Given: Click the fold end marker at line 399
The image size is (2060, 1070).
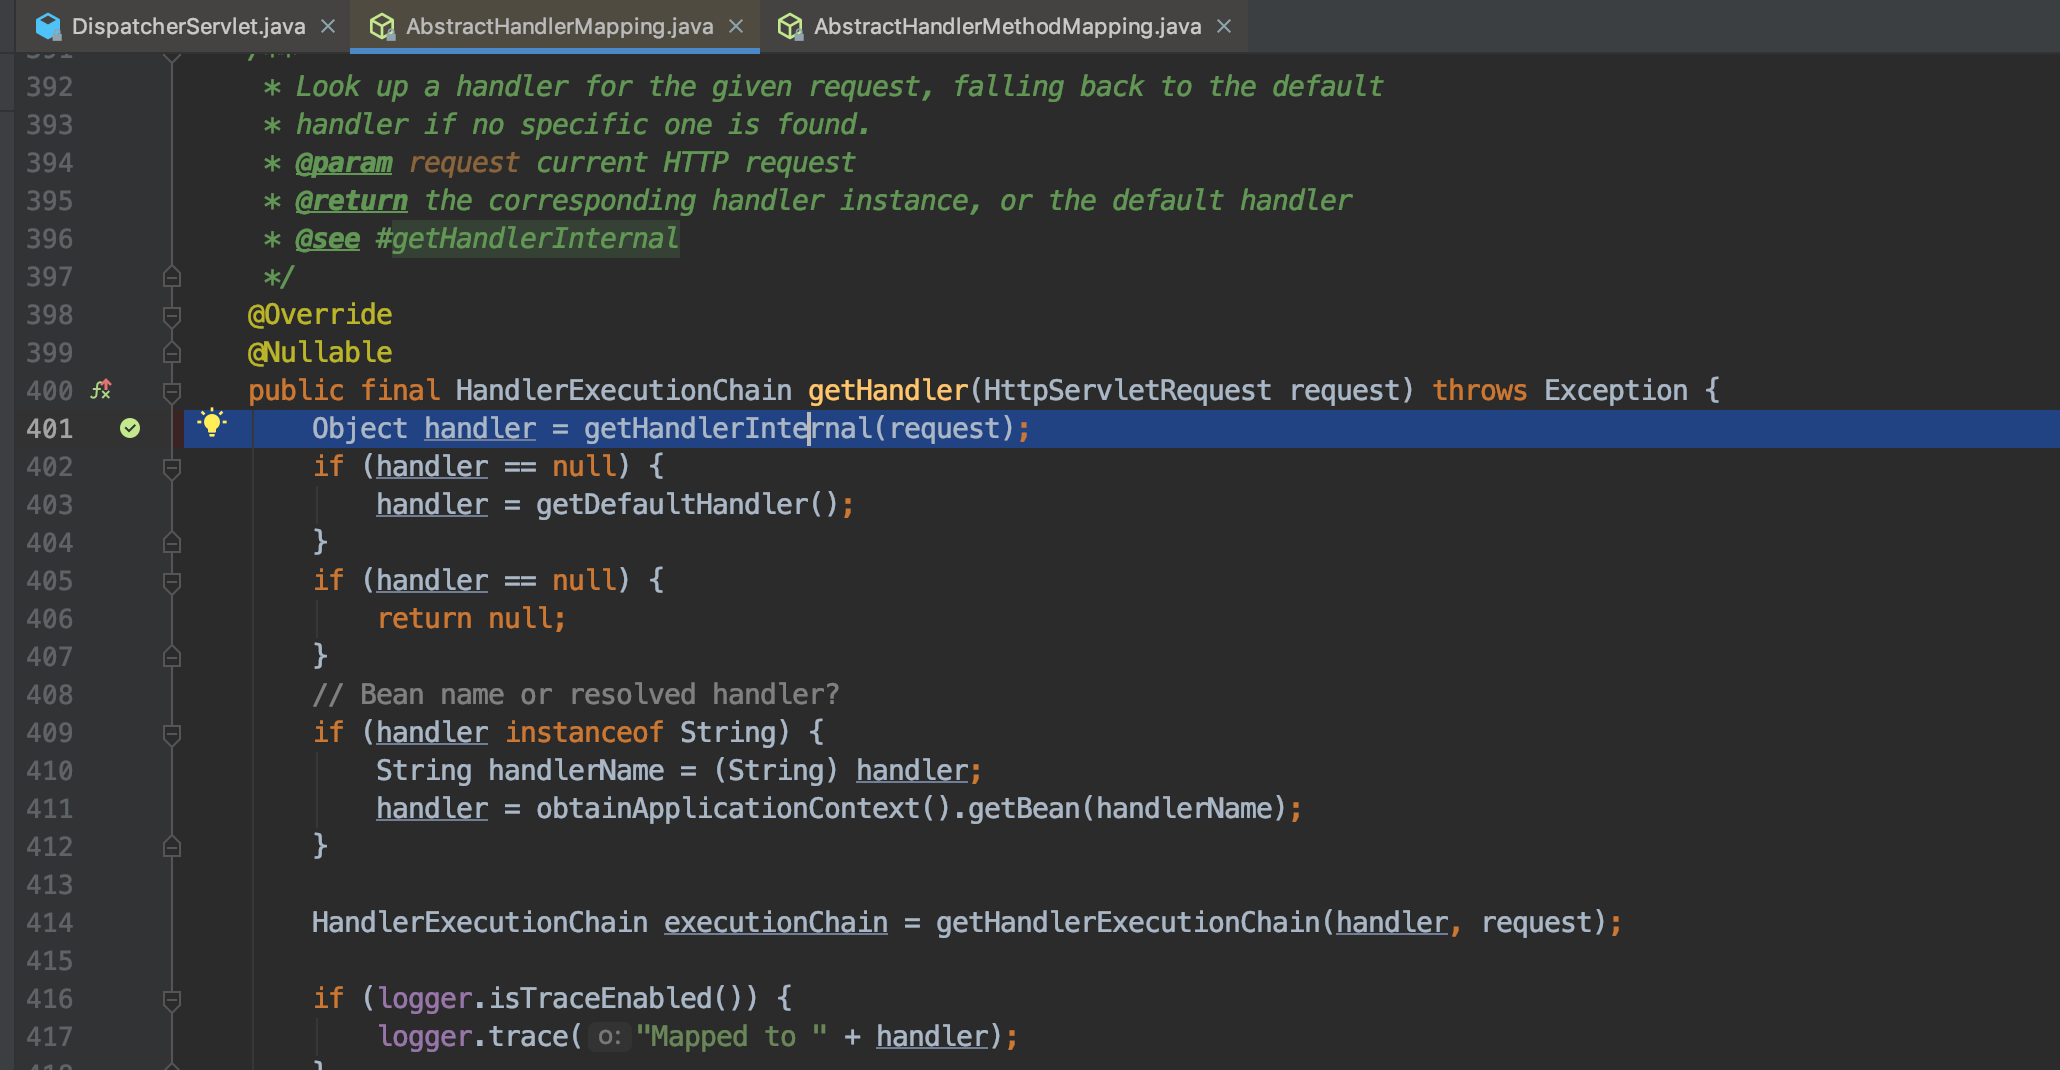Looking at the screenshot, I should pos(172,353).
